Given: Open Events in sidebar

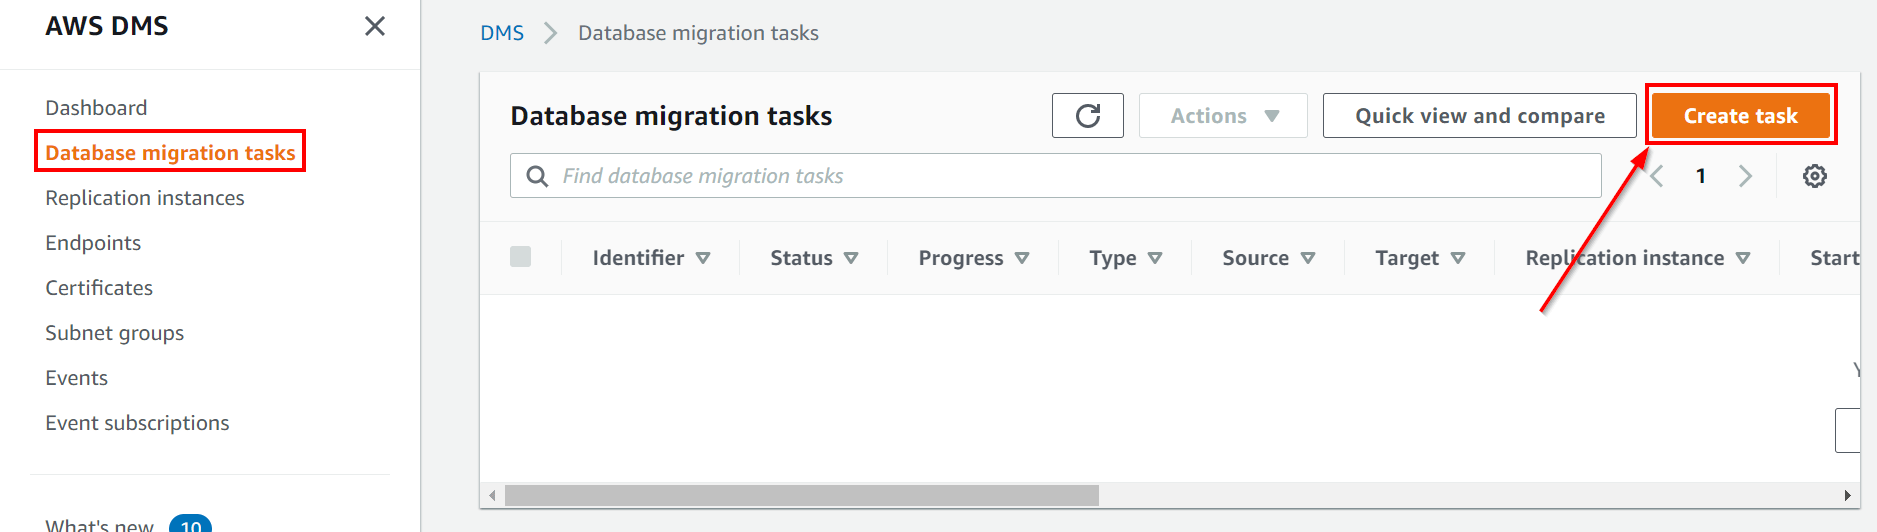Looking at the screenshot, I should pos(77,378).
